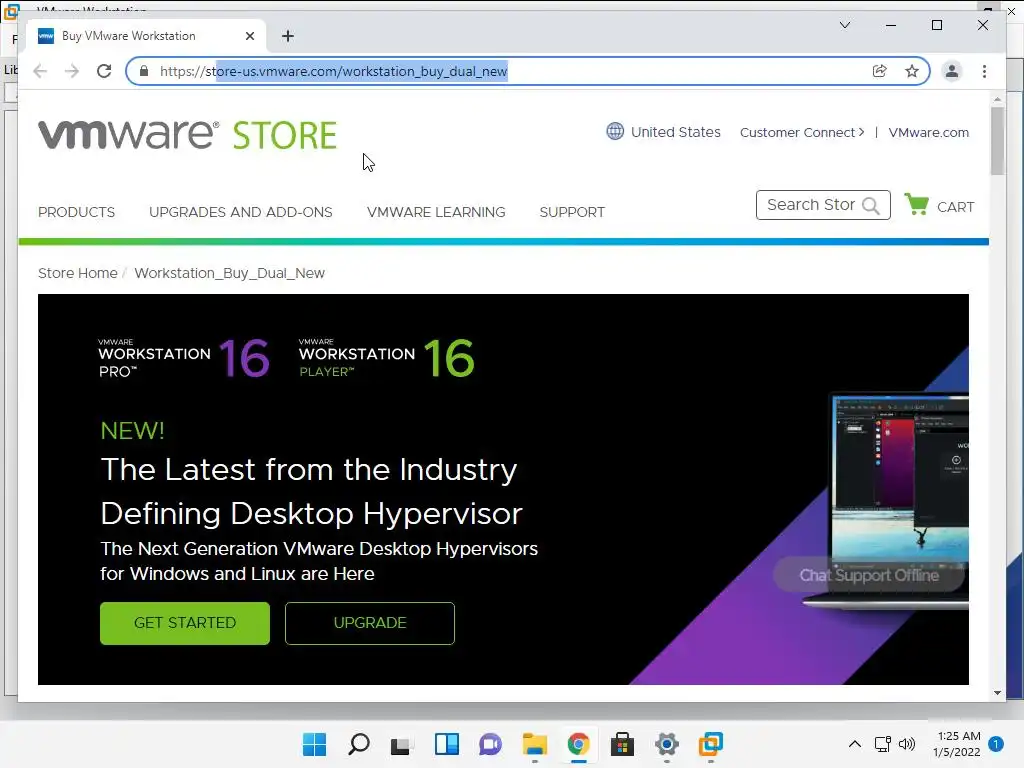Screen dimensions: 1024x768
Task: Open Microsoft Store from the taskbar
Action: 622,744
